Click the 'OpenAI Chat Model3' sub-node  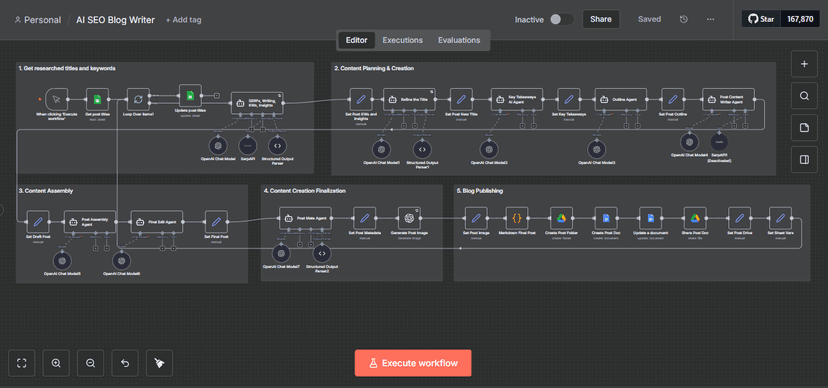(596, 149)
